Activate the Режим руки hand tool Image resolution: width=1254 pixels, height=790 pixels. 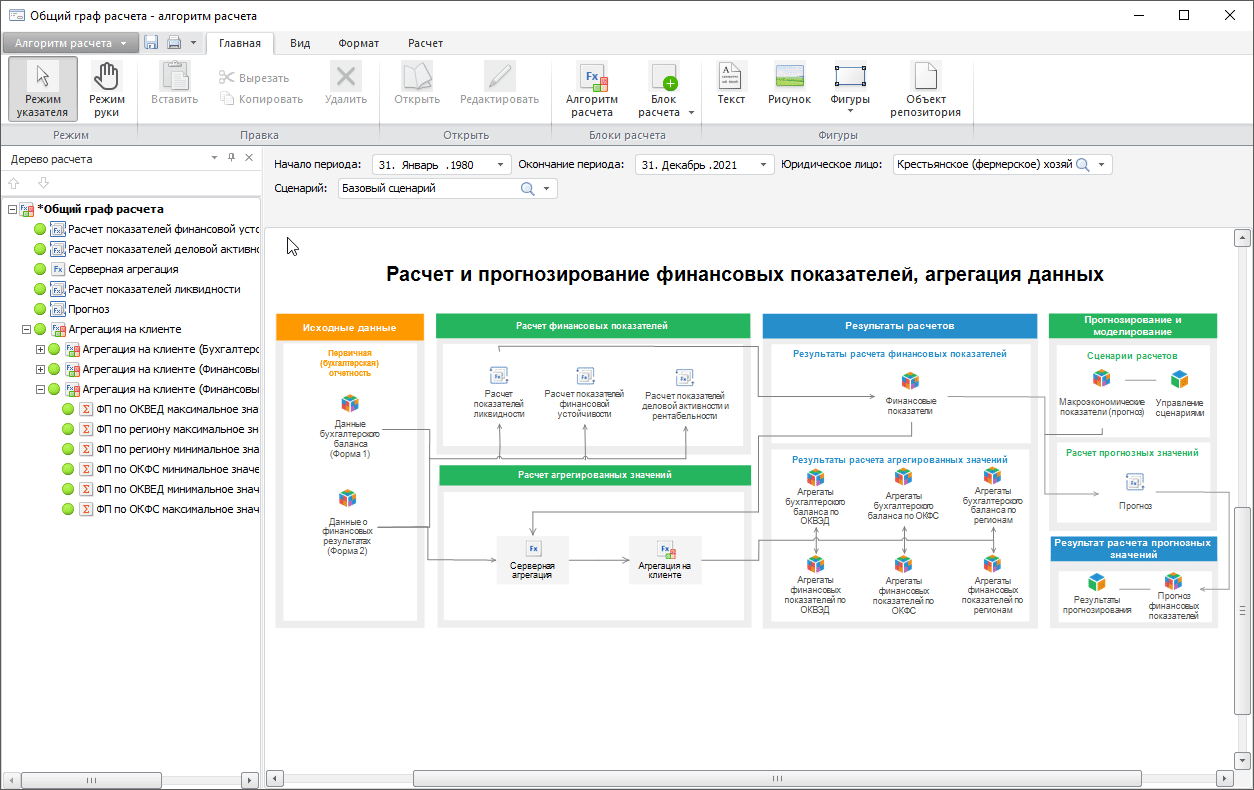[x=106, y=88]
